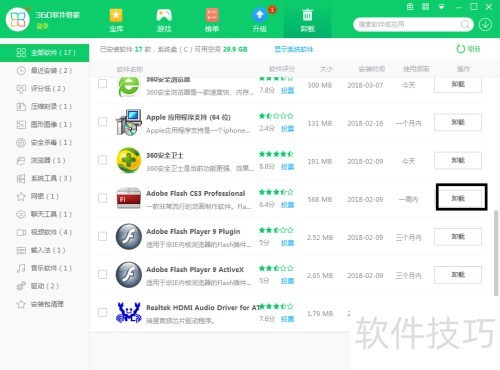Uninstall 360安全浏览器 via its 卸载 button
The height and width of the screenshot is (370, 500).
[x=458, y=85]
